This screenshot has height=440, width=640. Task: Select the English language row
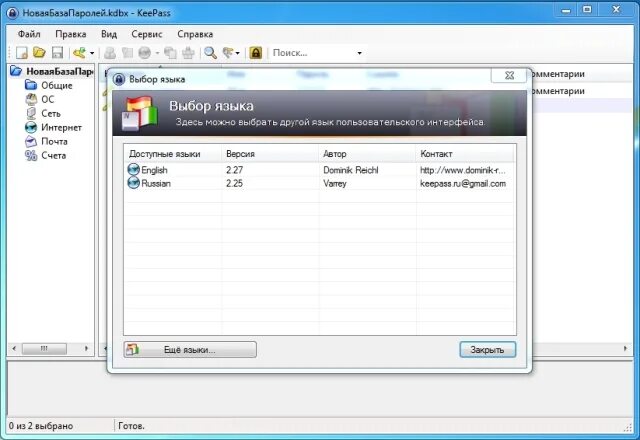coord(319,170)
